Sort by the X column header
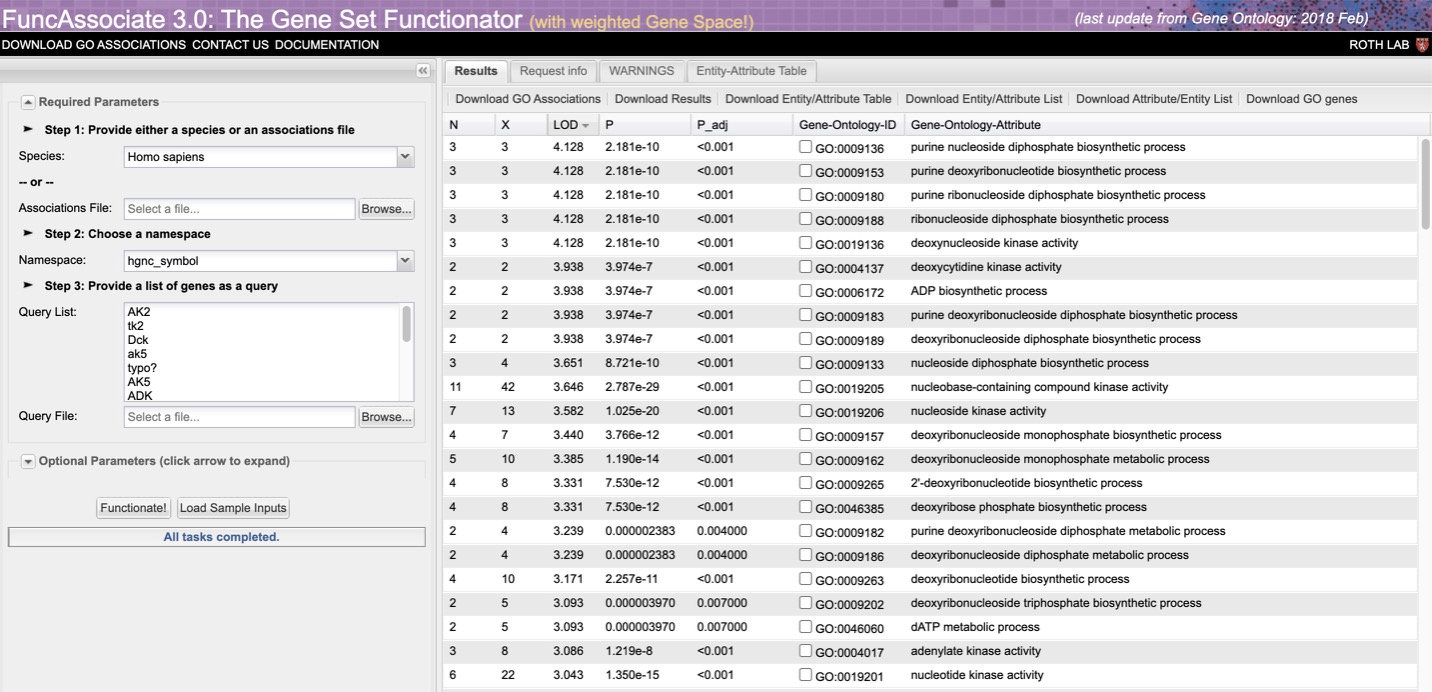The image size is (1432, 692). coord(521,125)
